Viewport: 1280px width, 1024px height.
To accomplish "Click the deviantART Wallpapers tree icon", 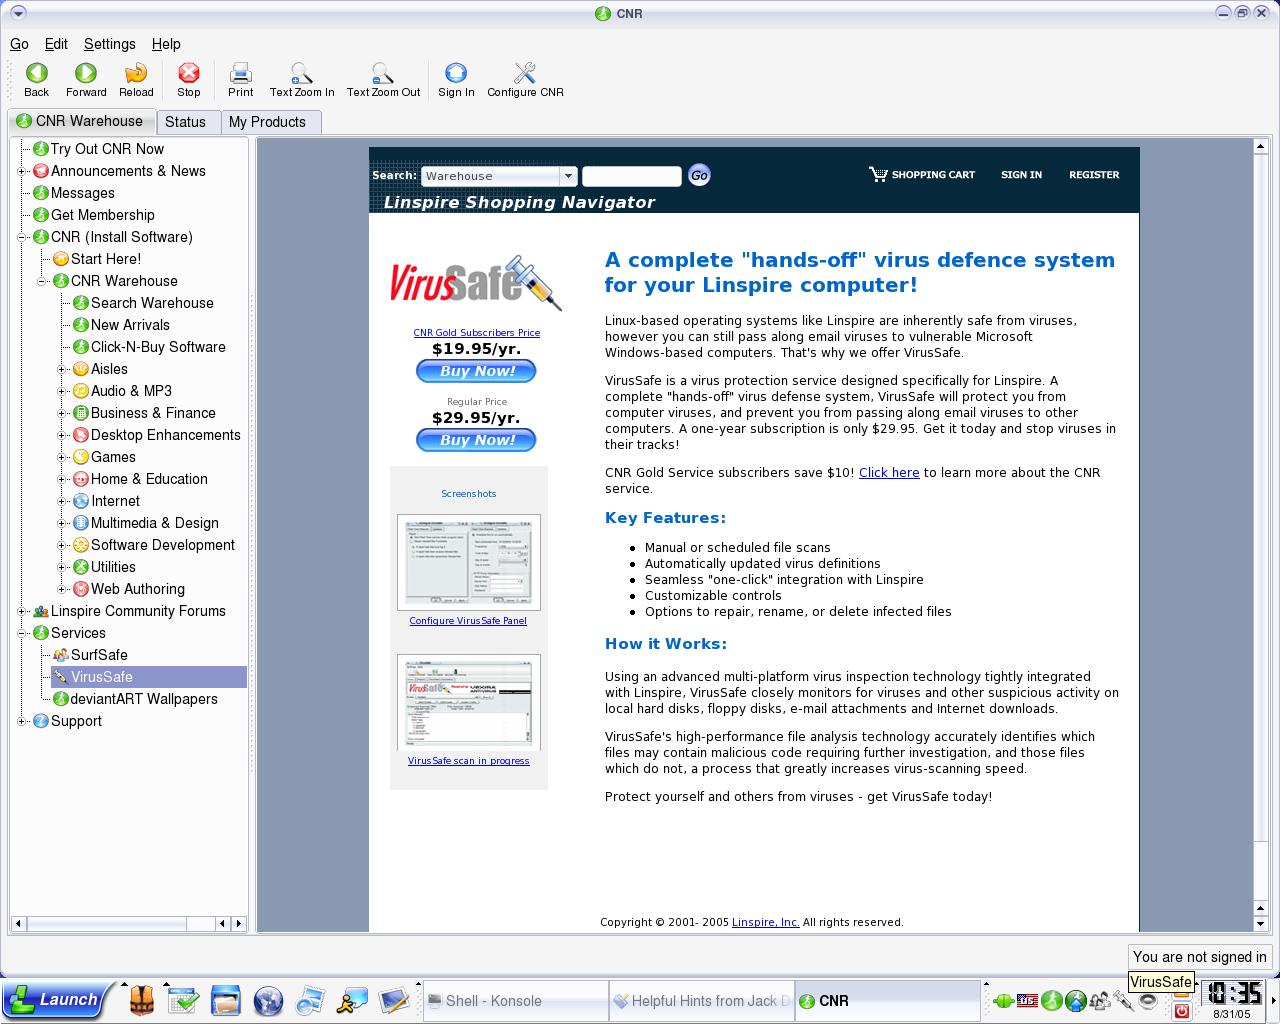I will coord(61,699).
